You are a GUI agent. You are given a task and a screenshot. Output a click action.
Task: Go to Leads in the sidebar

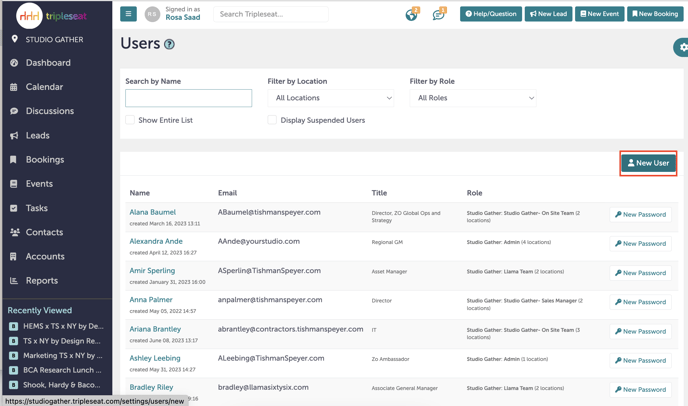pos(37,135)
